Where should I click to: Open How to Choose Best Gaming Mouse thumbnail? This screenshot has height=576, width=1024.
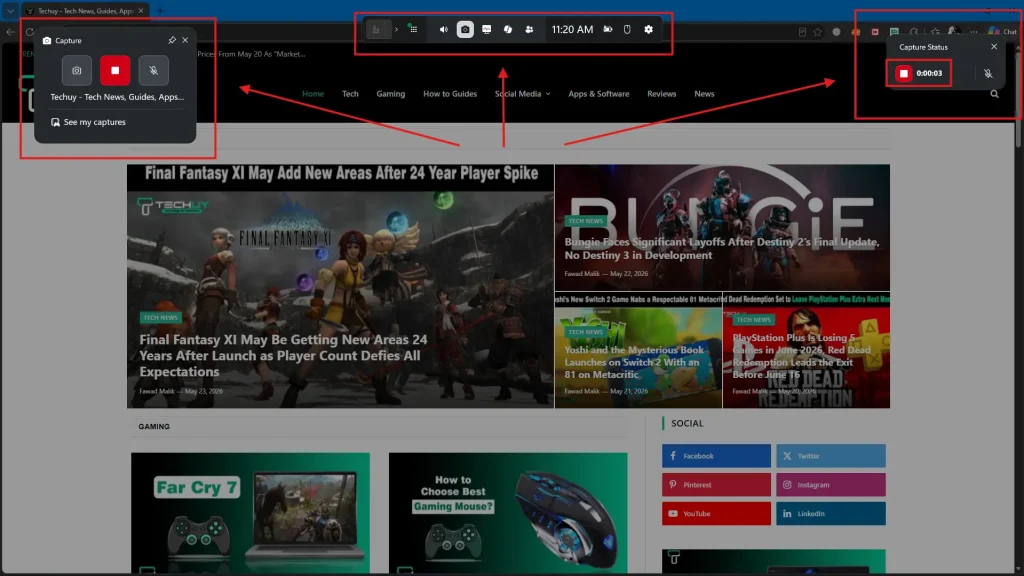(508, 513)
